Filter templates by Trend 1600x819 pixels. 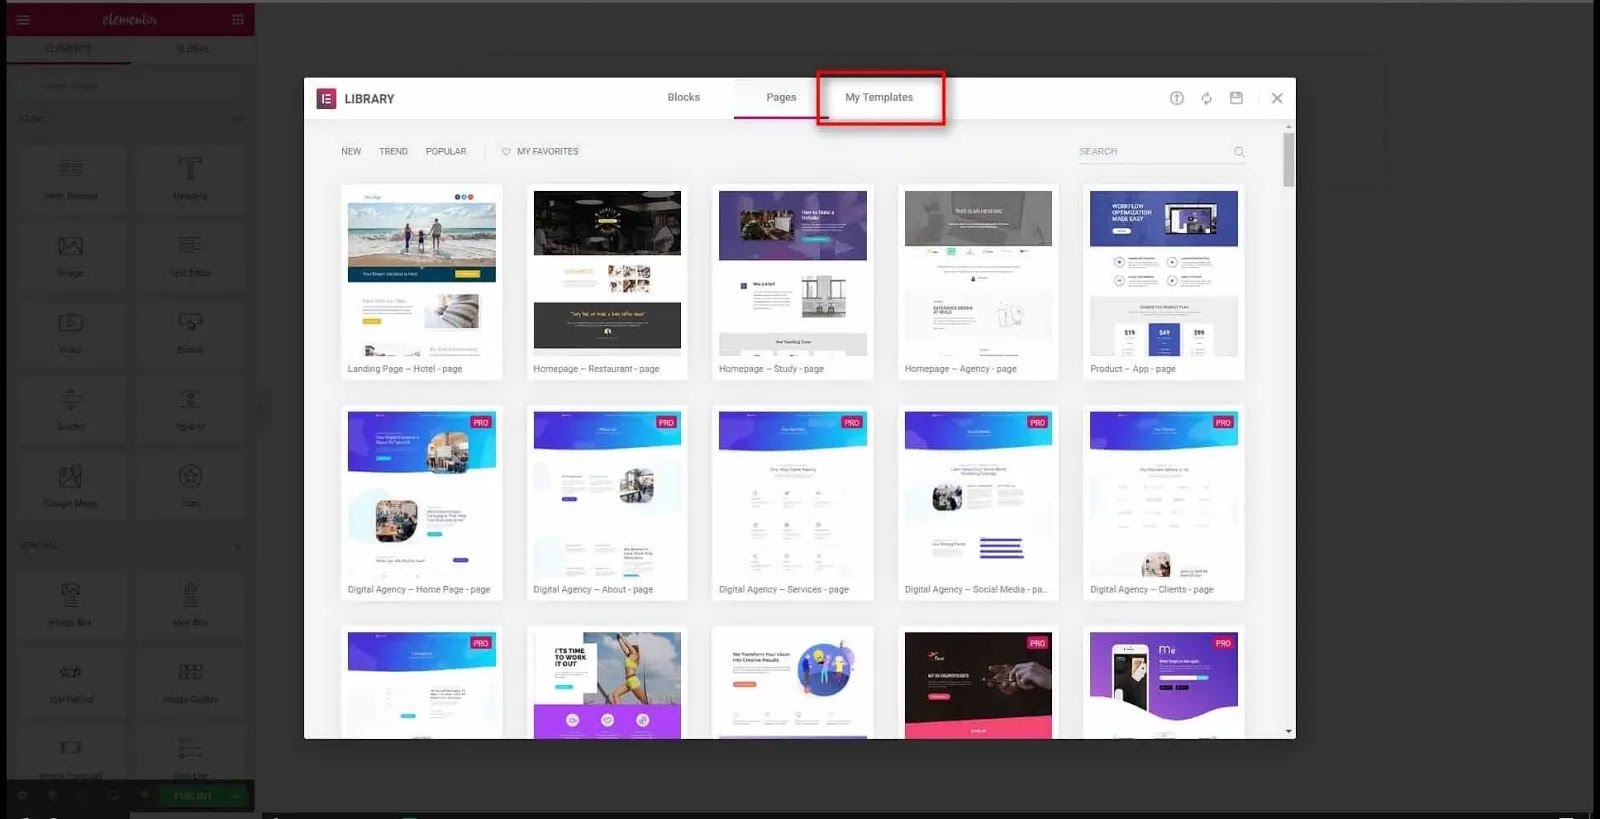click(393, 152)
